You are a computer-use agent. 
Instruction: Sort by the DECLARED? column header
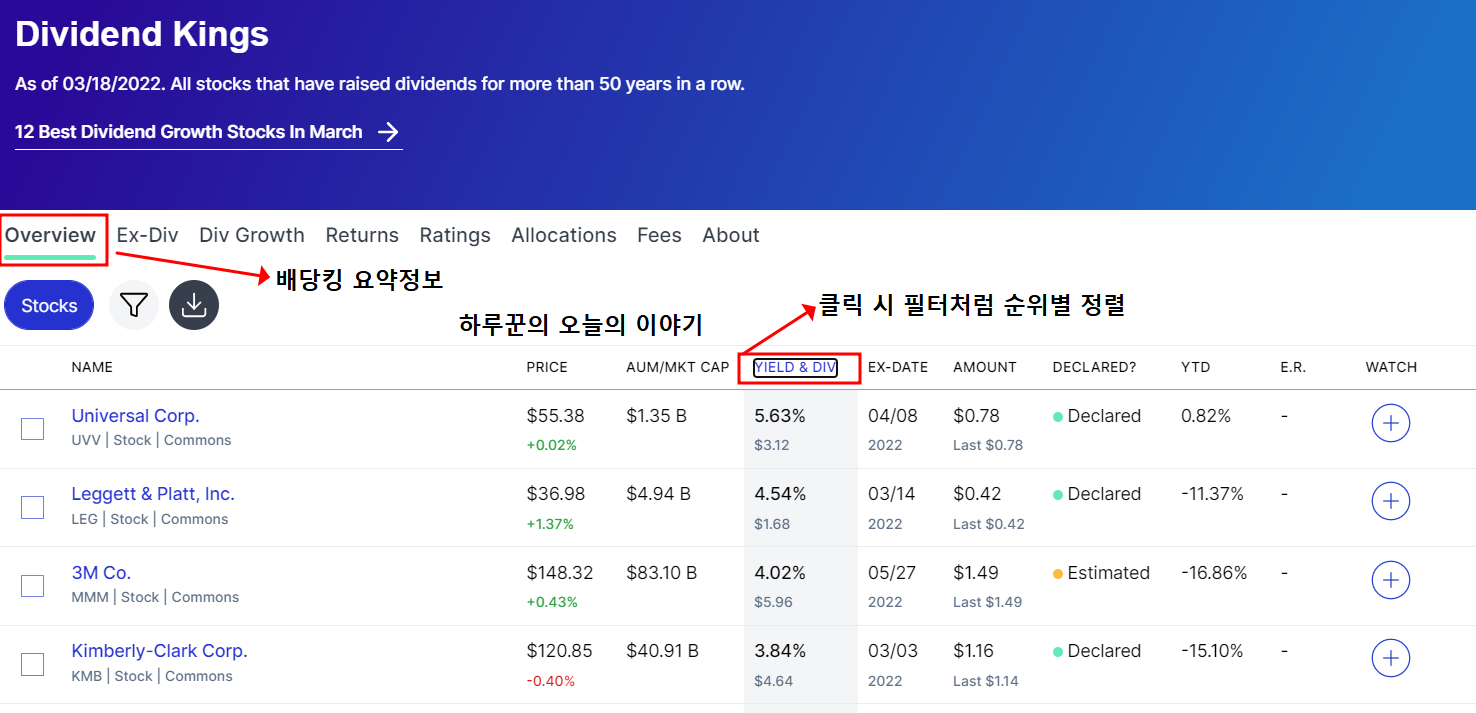coord(1094,367)
